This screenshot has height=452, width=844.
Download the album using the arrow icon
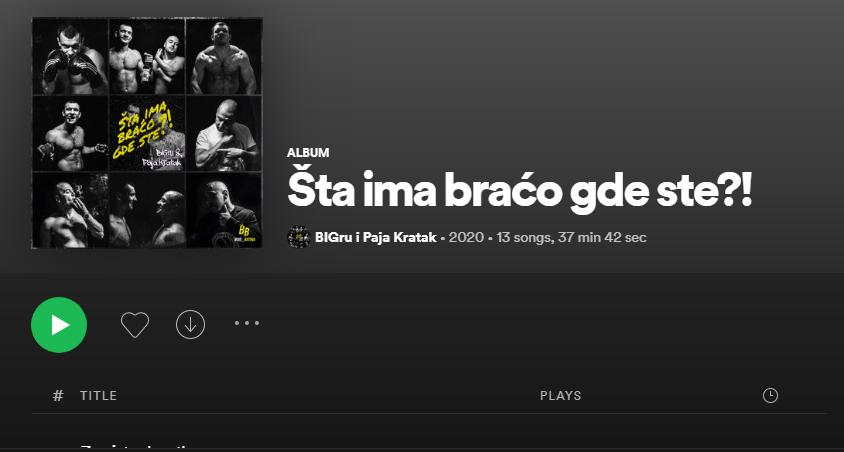click(x=191, y=324)
